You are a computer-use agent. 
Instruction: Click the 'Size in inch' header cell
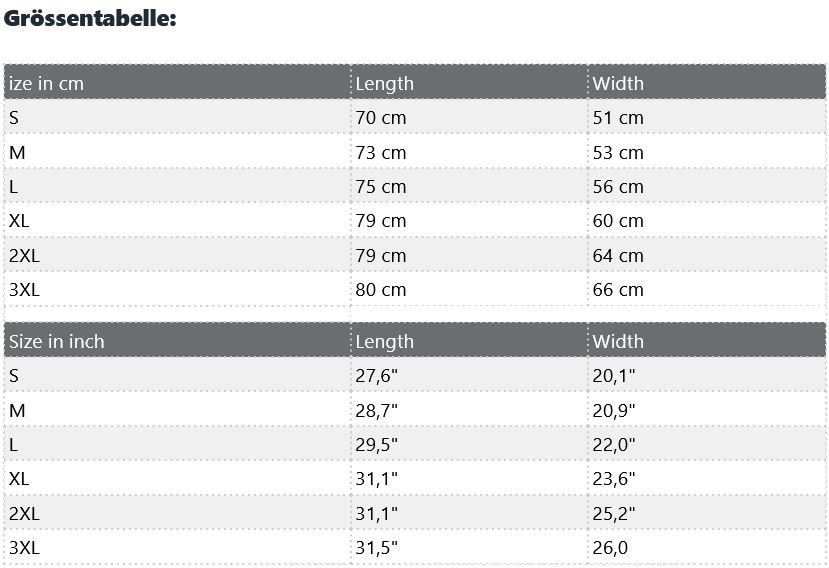57,341
